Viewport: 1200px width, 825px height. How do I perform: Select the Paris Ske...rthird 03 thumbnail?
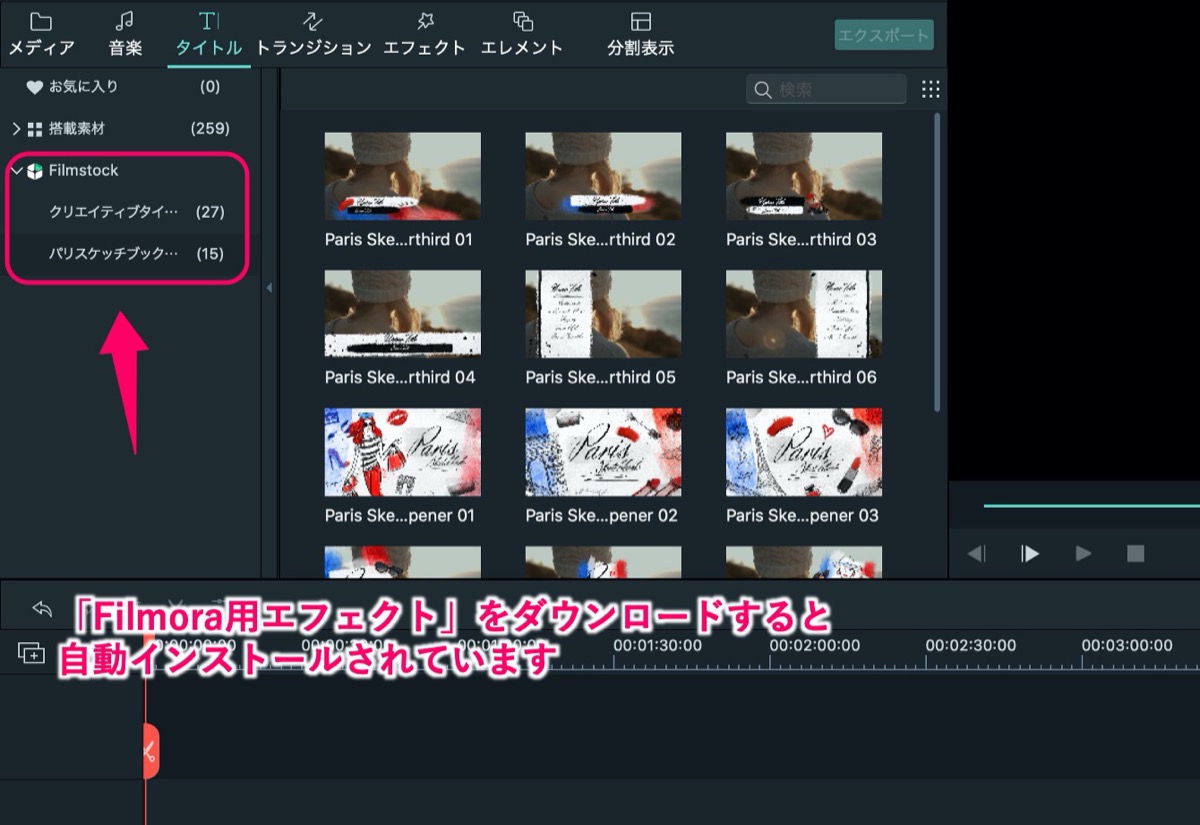(804, 176)
